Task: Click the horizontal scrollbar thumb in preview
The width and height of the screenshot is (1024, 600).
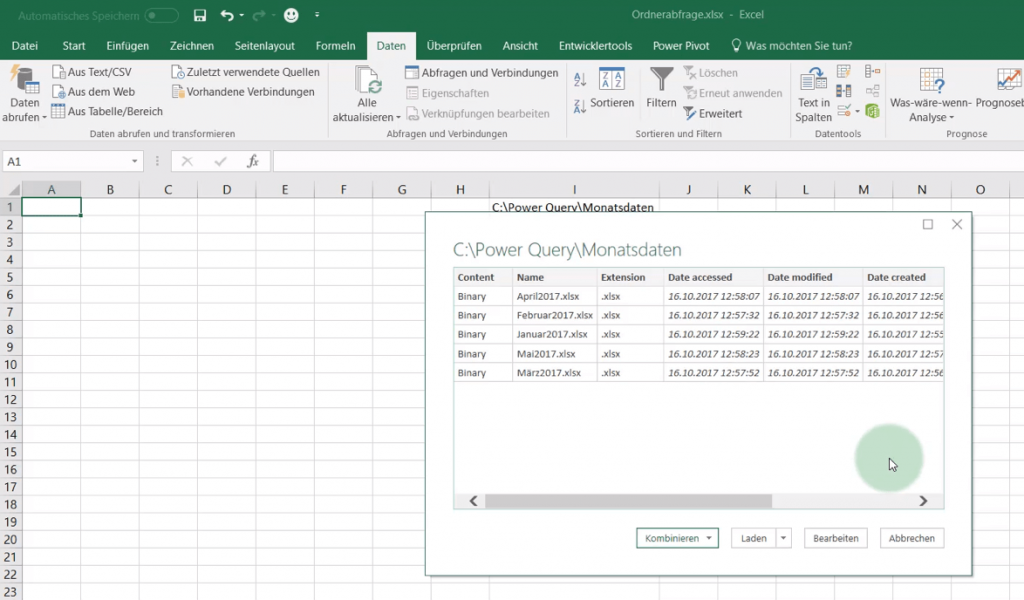Action: click(628, 501)
